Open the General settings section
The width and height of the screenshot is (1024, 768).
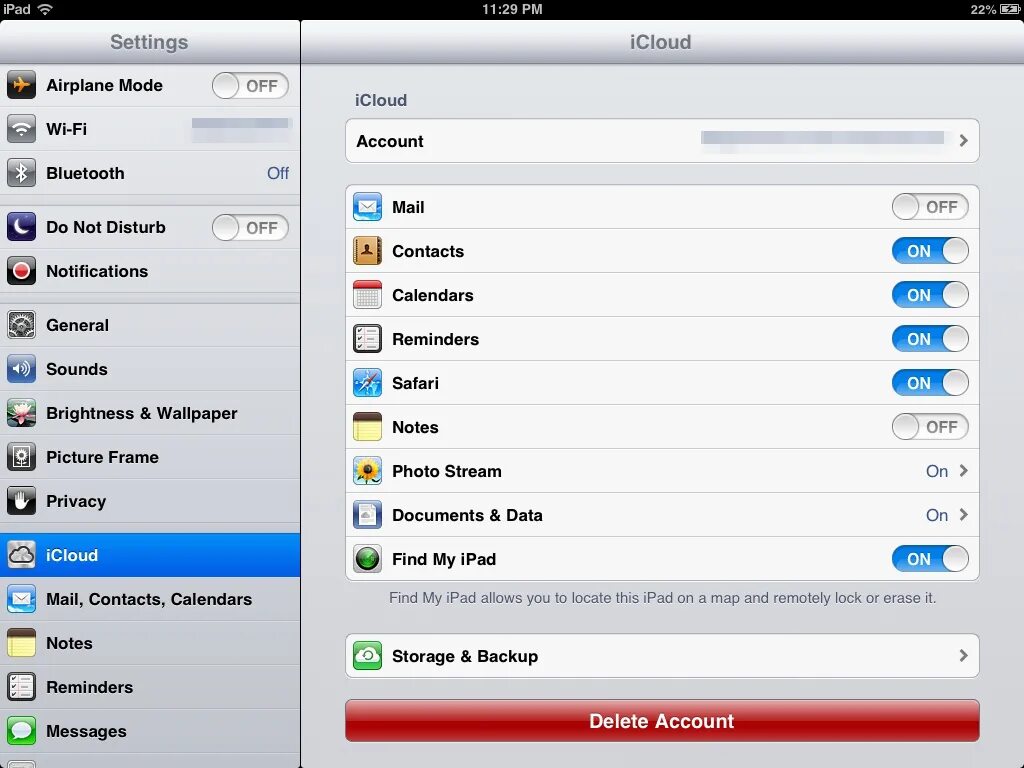click(150, 325)
